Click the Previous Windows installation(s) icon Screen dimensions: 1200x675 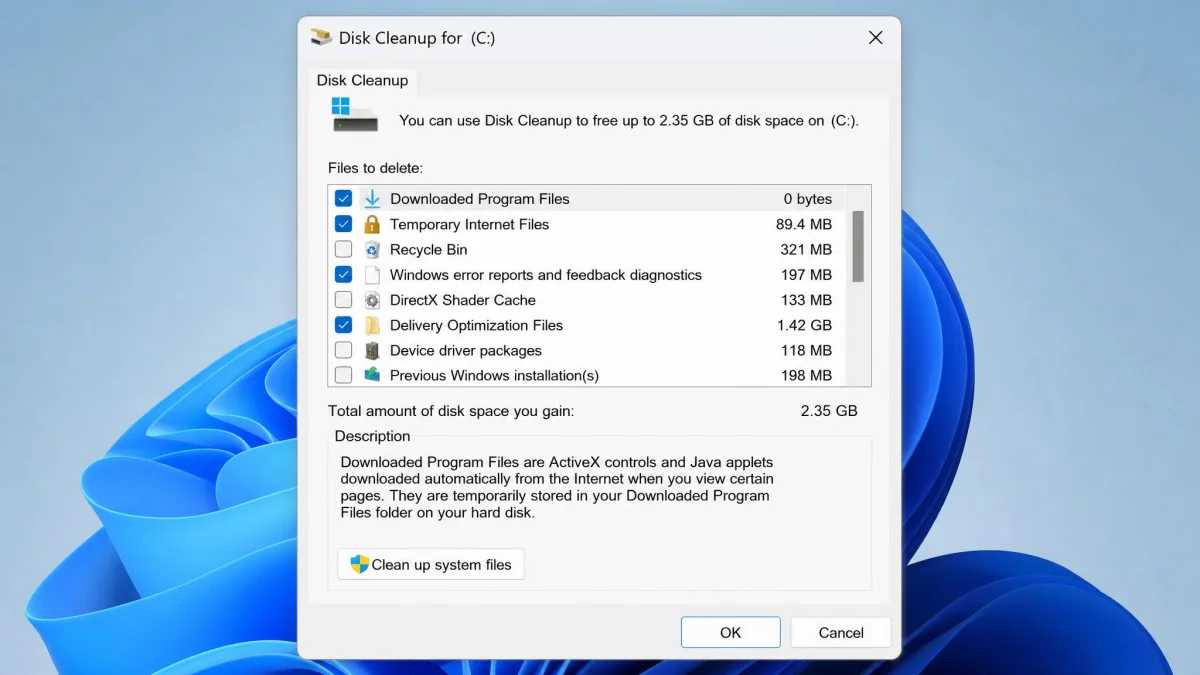pos(372,375)
